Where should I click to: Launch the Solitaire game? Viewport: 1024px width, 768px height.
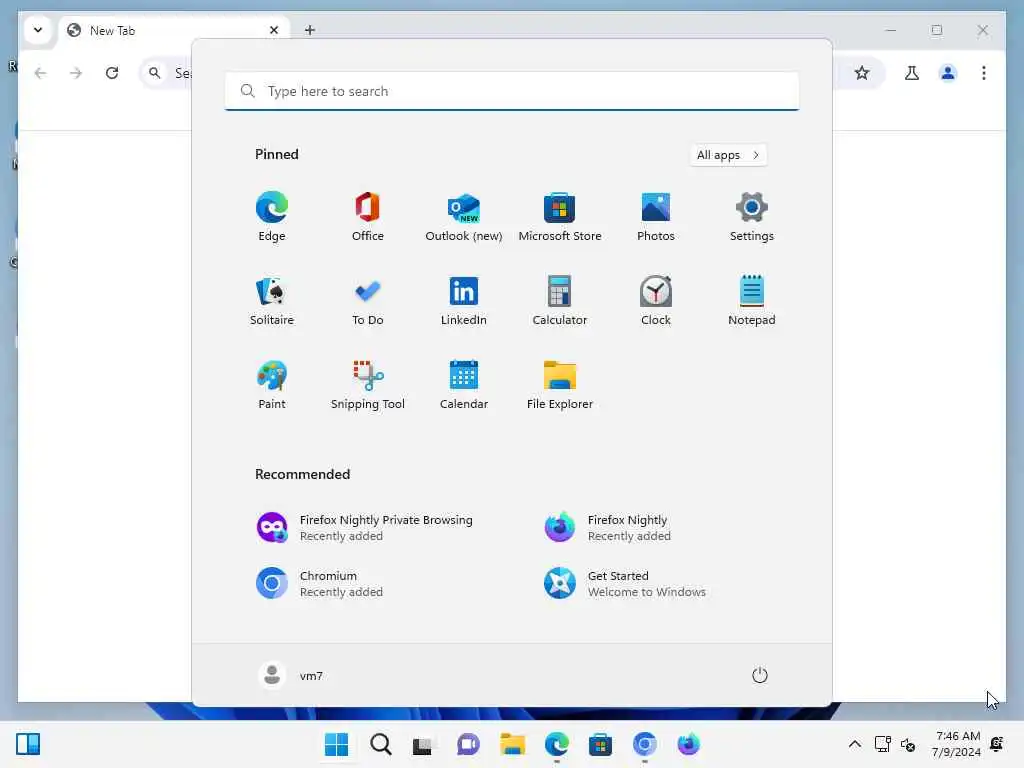272,301
